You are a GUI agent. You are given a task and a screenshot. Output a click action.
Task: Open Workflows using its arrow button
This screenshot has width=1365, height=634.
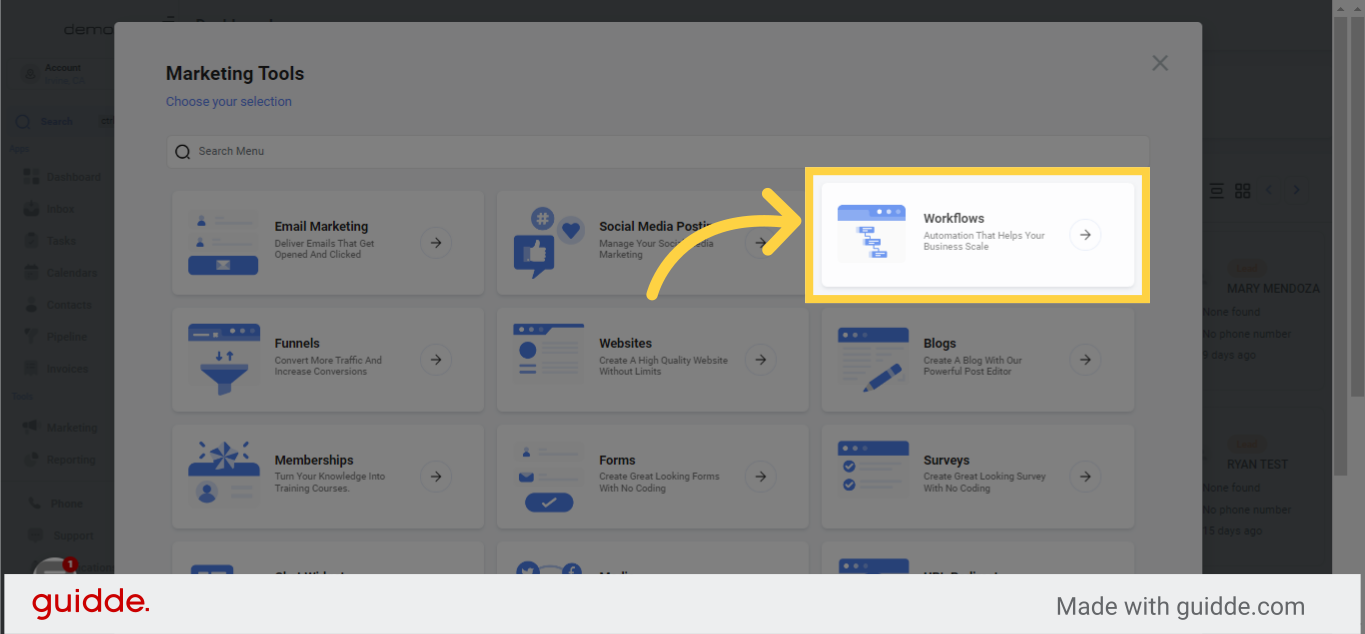pyautogui.click(x=1085, y=234)
